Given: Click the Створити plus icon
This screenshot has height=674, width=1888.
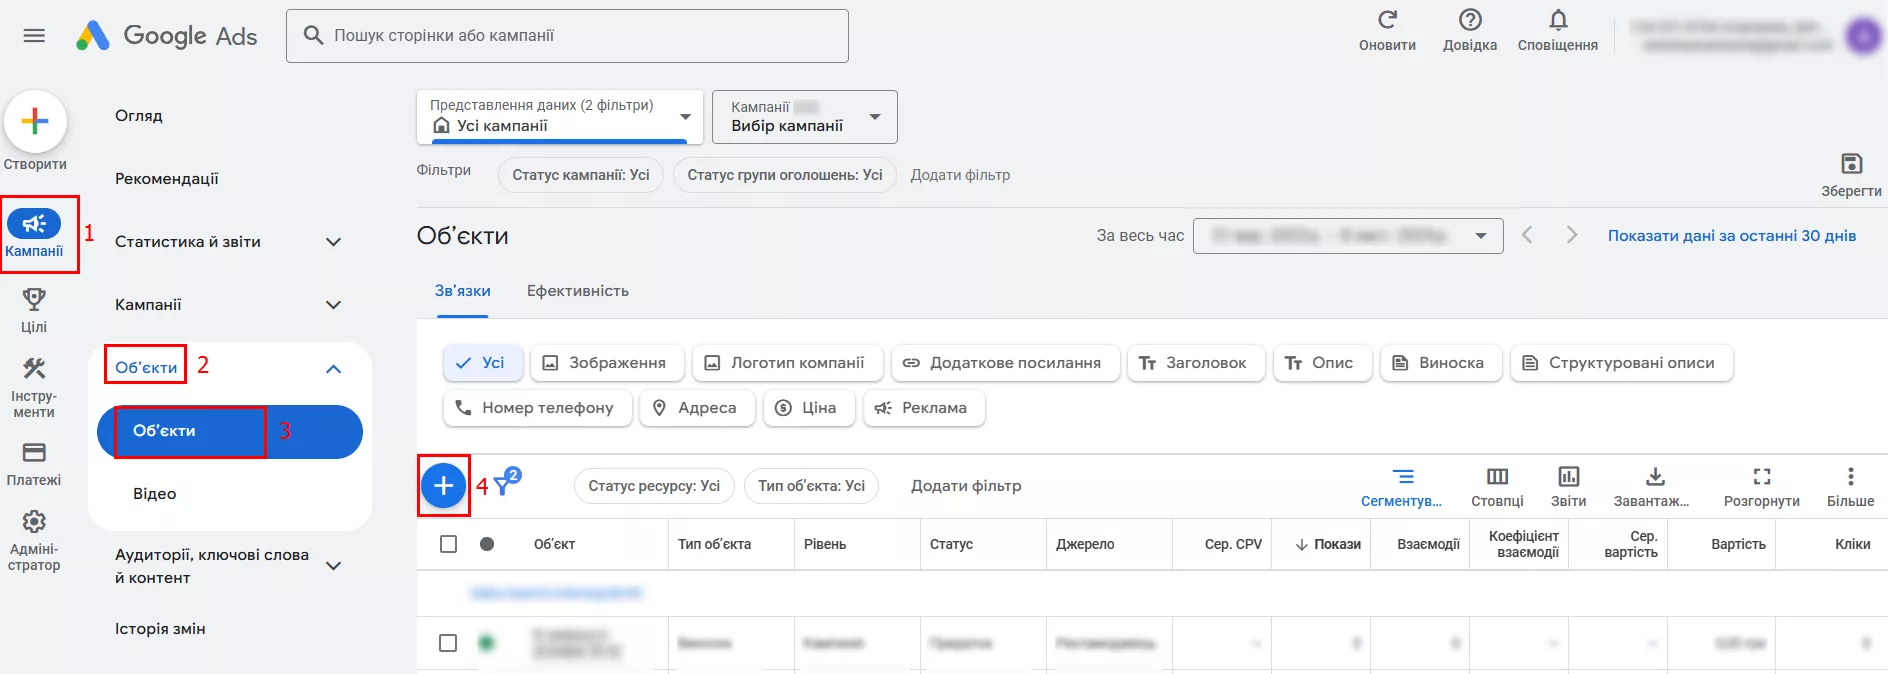Looking at the screenshot, I should click(35, 122).
